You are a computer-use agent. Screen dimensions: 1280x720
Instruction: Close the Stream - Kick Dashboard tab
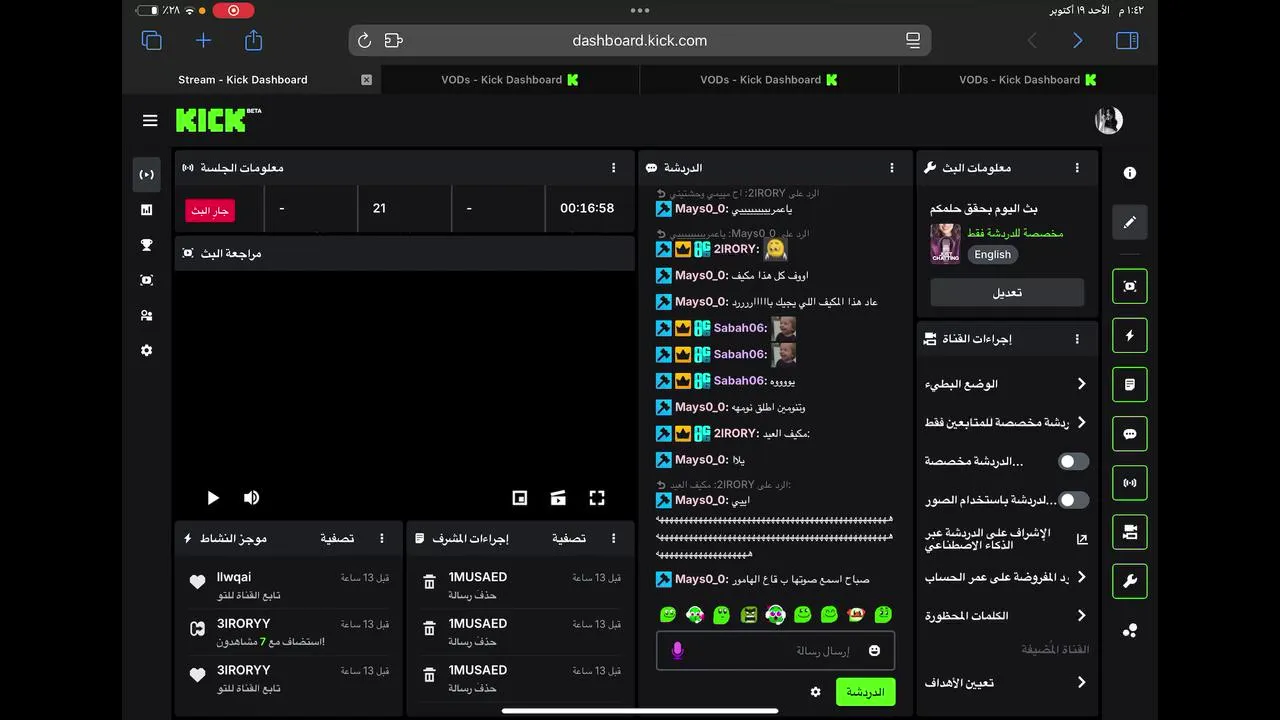point(366,80)
